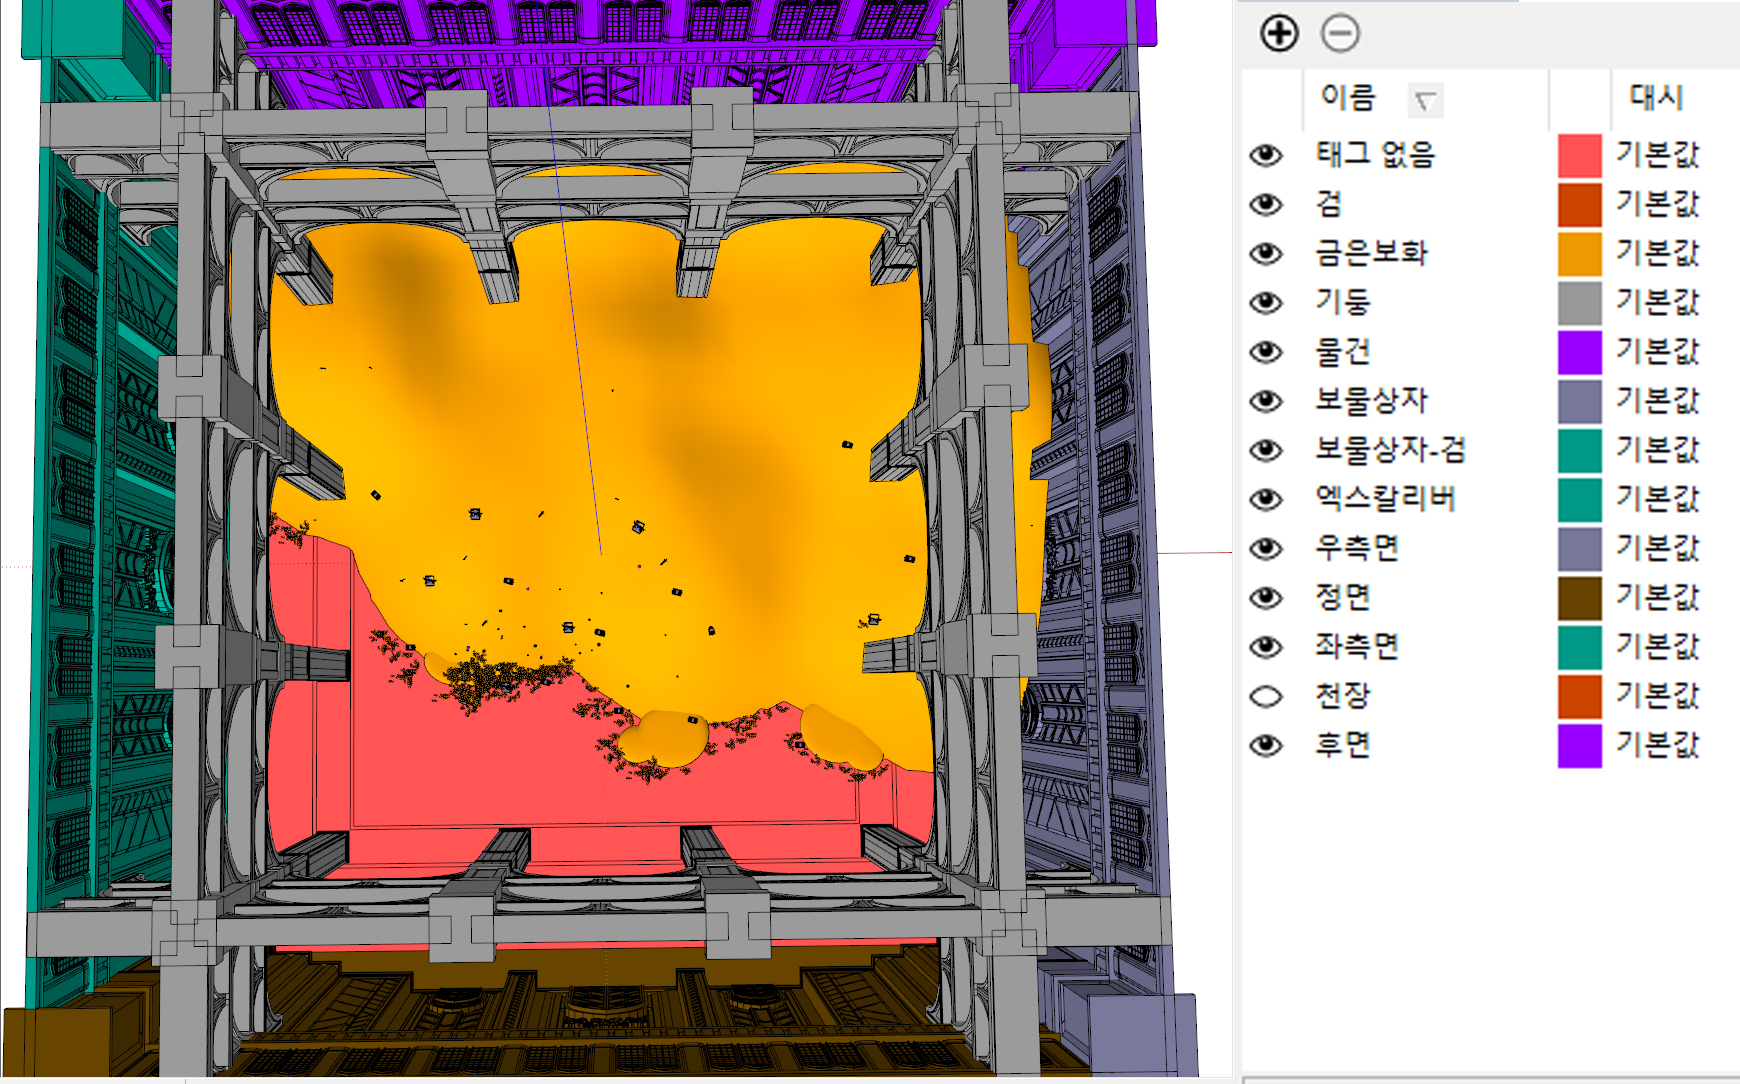
Task: Toggle visibility of the 금은보화 tag
Action: pyautogui.click(x=1266, y=254)
